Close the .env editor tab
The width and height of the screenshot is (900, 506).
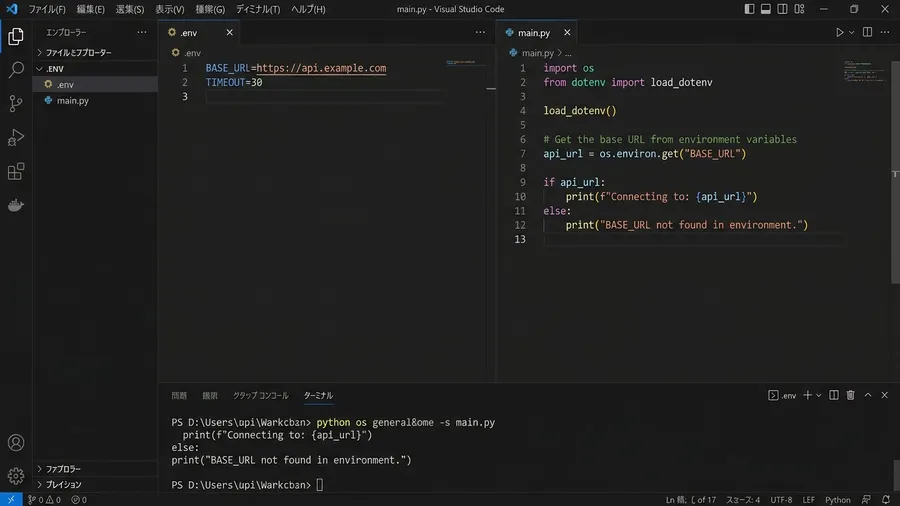point(229,33)
